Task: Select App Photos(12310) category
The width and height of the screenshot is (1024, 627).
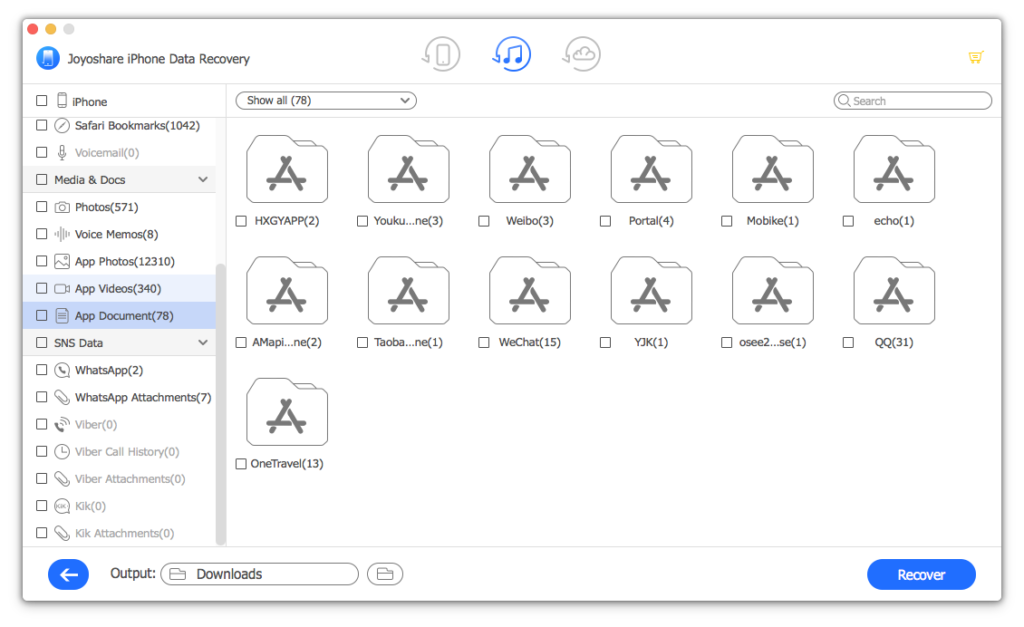Action: [120, 261]
